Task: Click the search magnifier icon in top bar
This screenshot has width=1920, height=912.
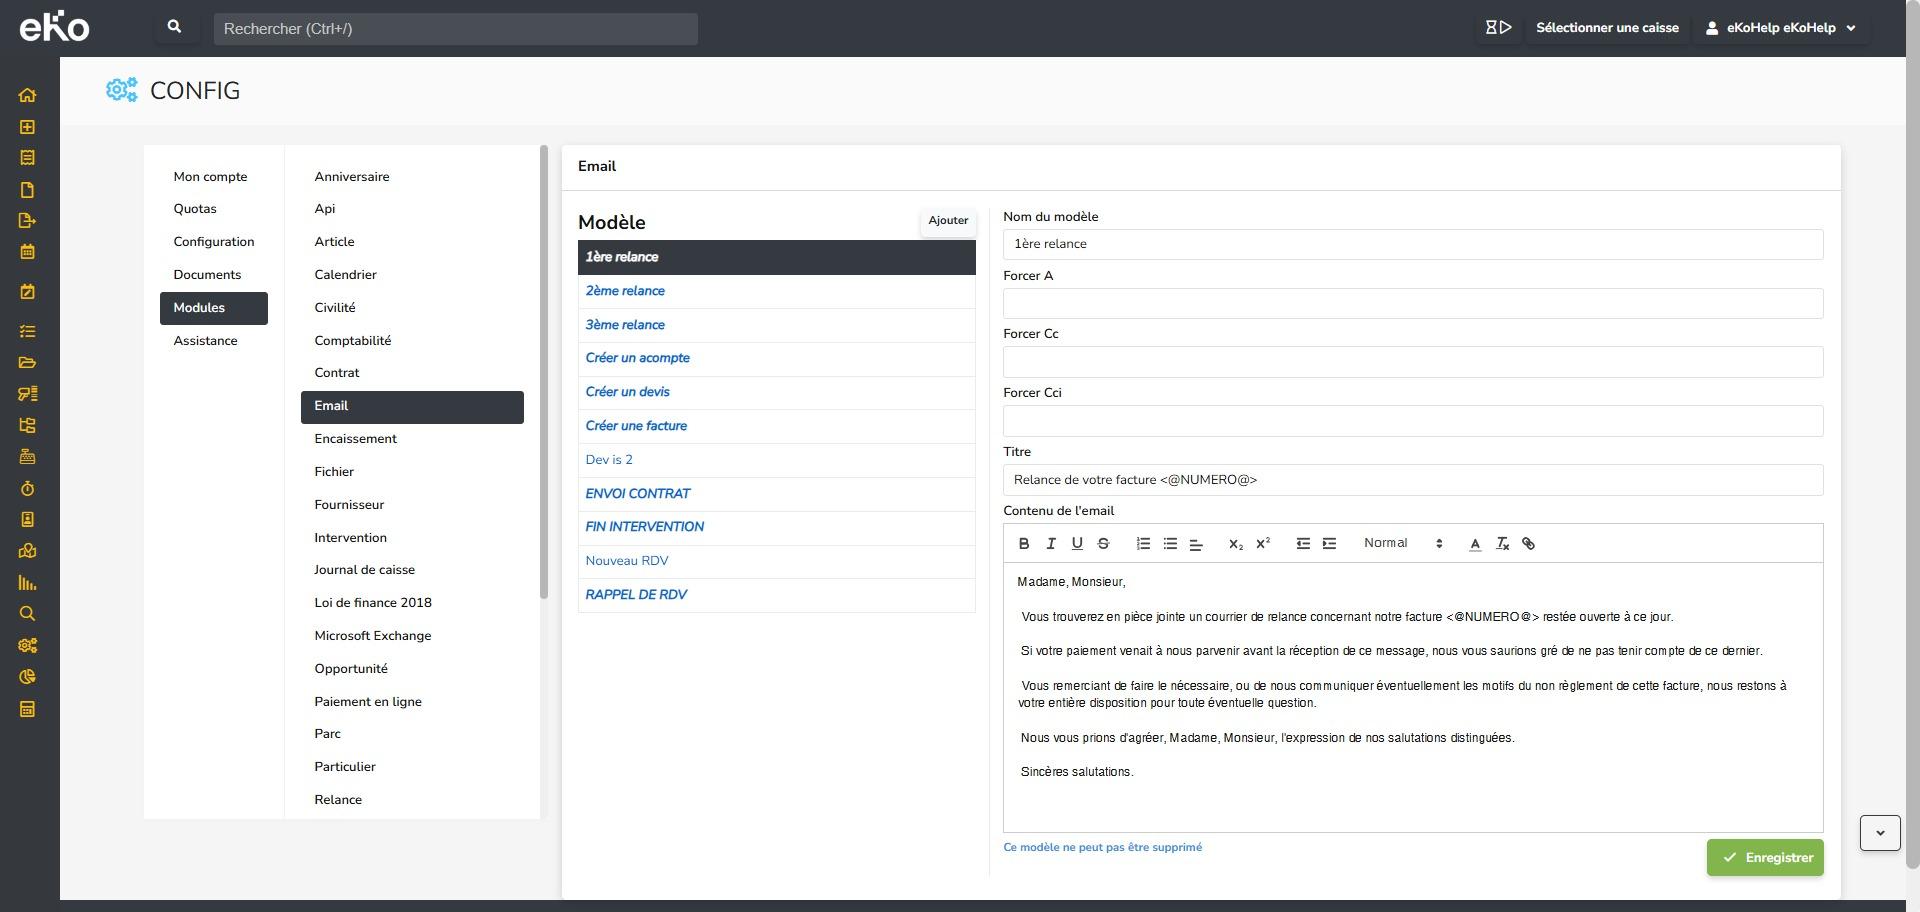Action: pos(175,28)
